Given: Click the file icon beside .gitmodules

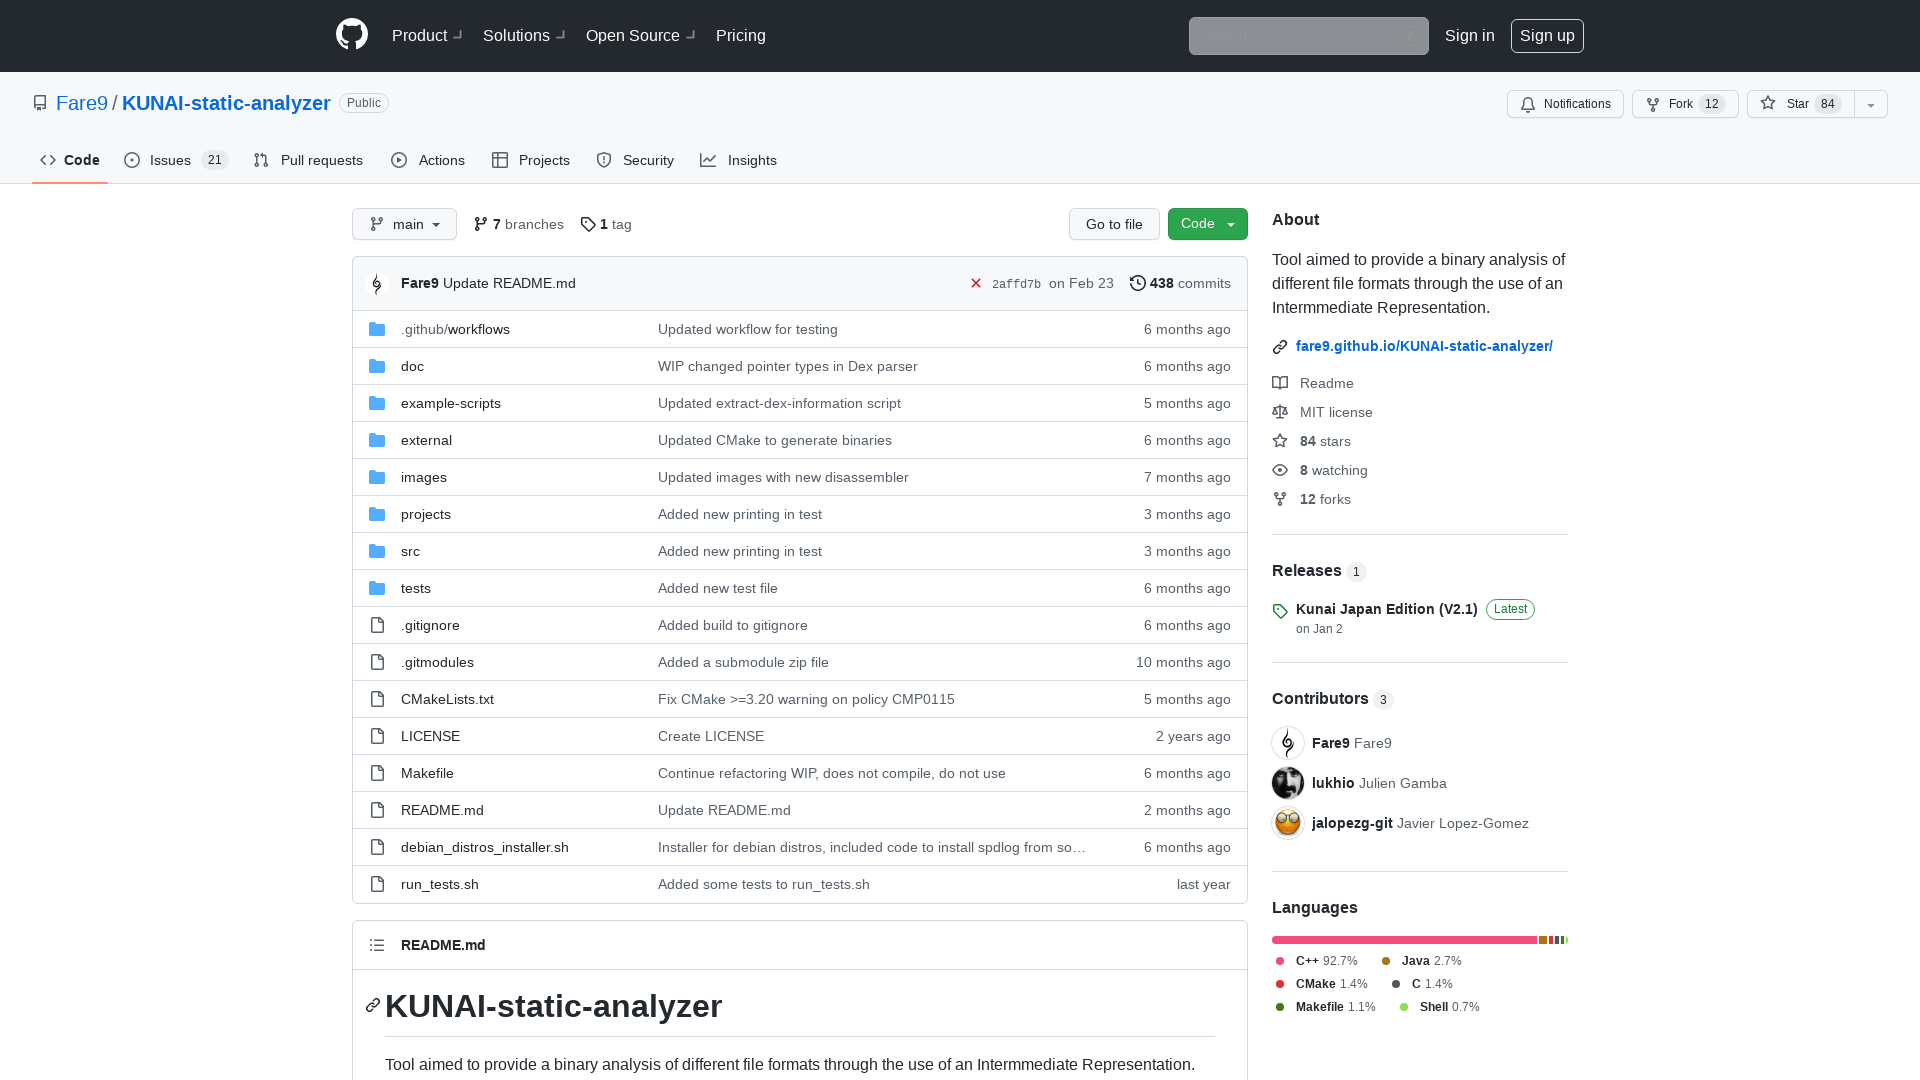Looking at the screenshot, I should click(x=377, y=662).
